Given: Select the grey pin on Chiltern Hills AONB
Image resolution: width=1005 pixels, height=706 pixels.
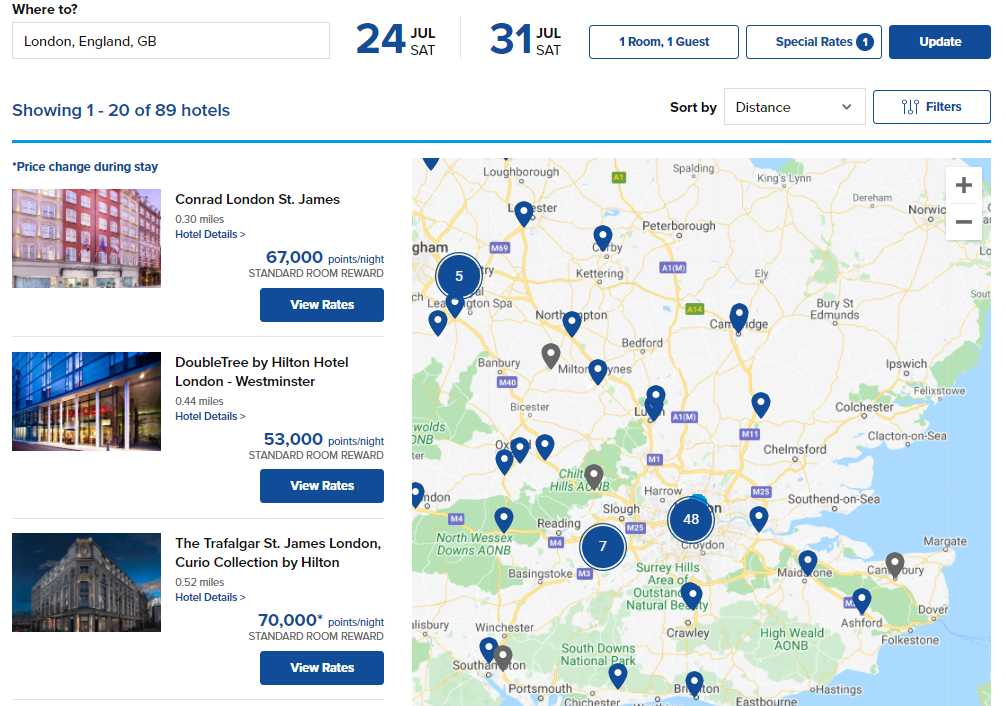Looking at the screenshot, I should [x=594, y=477].
